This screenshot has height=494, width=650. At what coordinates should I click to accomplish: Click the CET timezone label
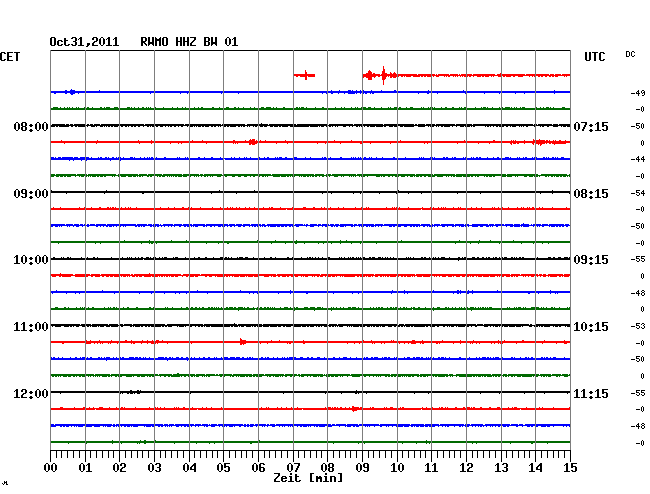pyautogui.click(x=10, y=57)
